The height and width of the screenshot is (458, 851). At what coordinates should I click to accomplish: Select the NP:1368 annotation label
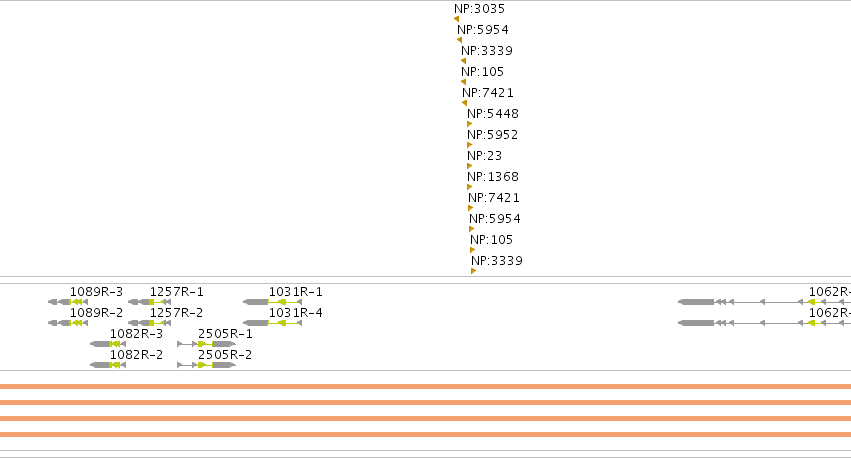coord(493,176)
